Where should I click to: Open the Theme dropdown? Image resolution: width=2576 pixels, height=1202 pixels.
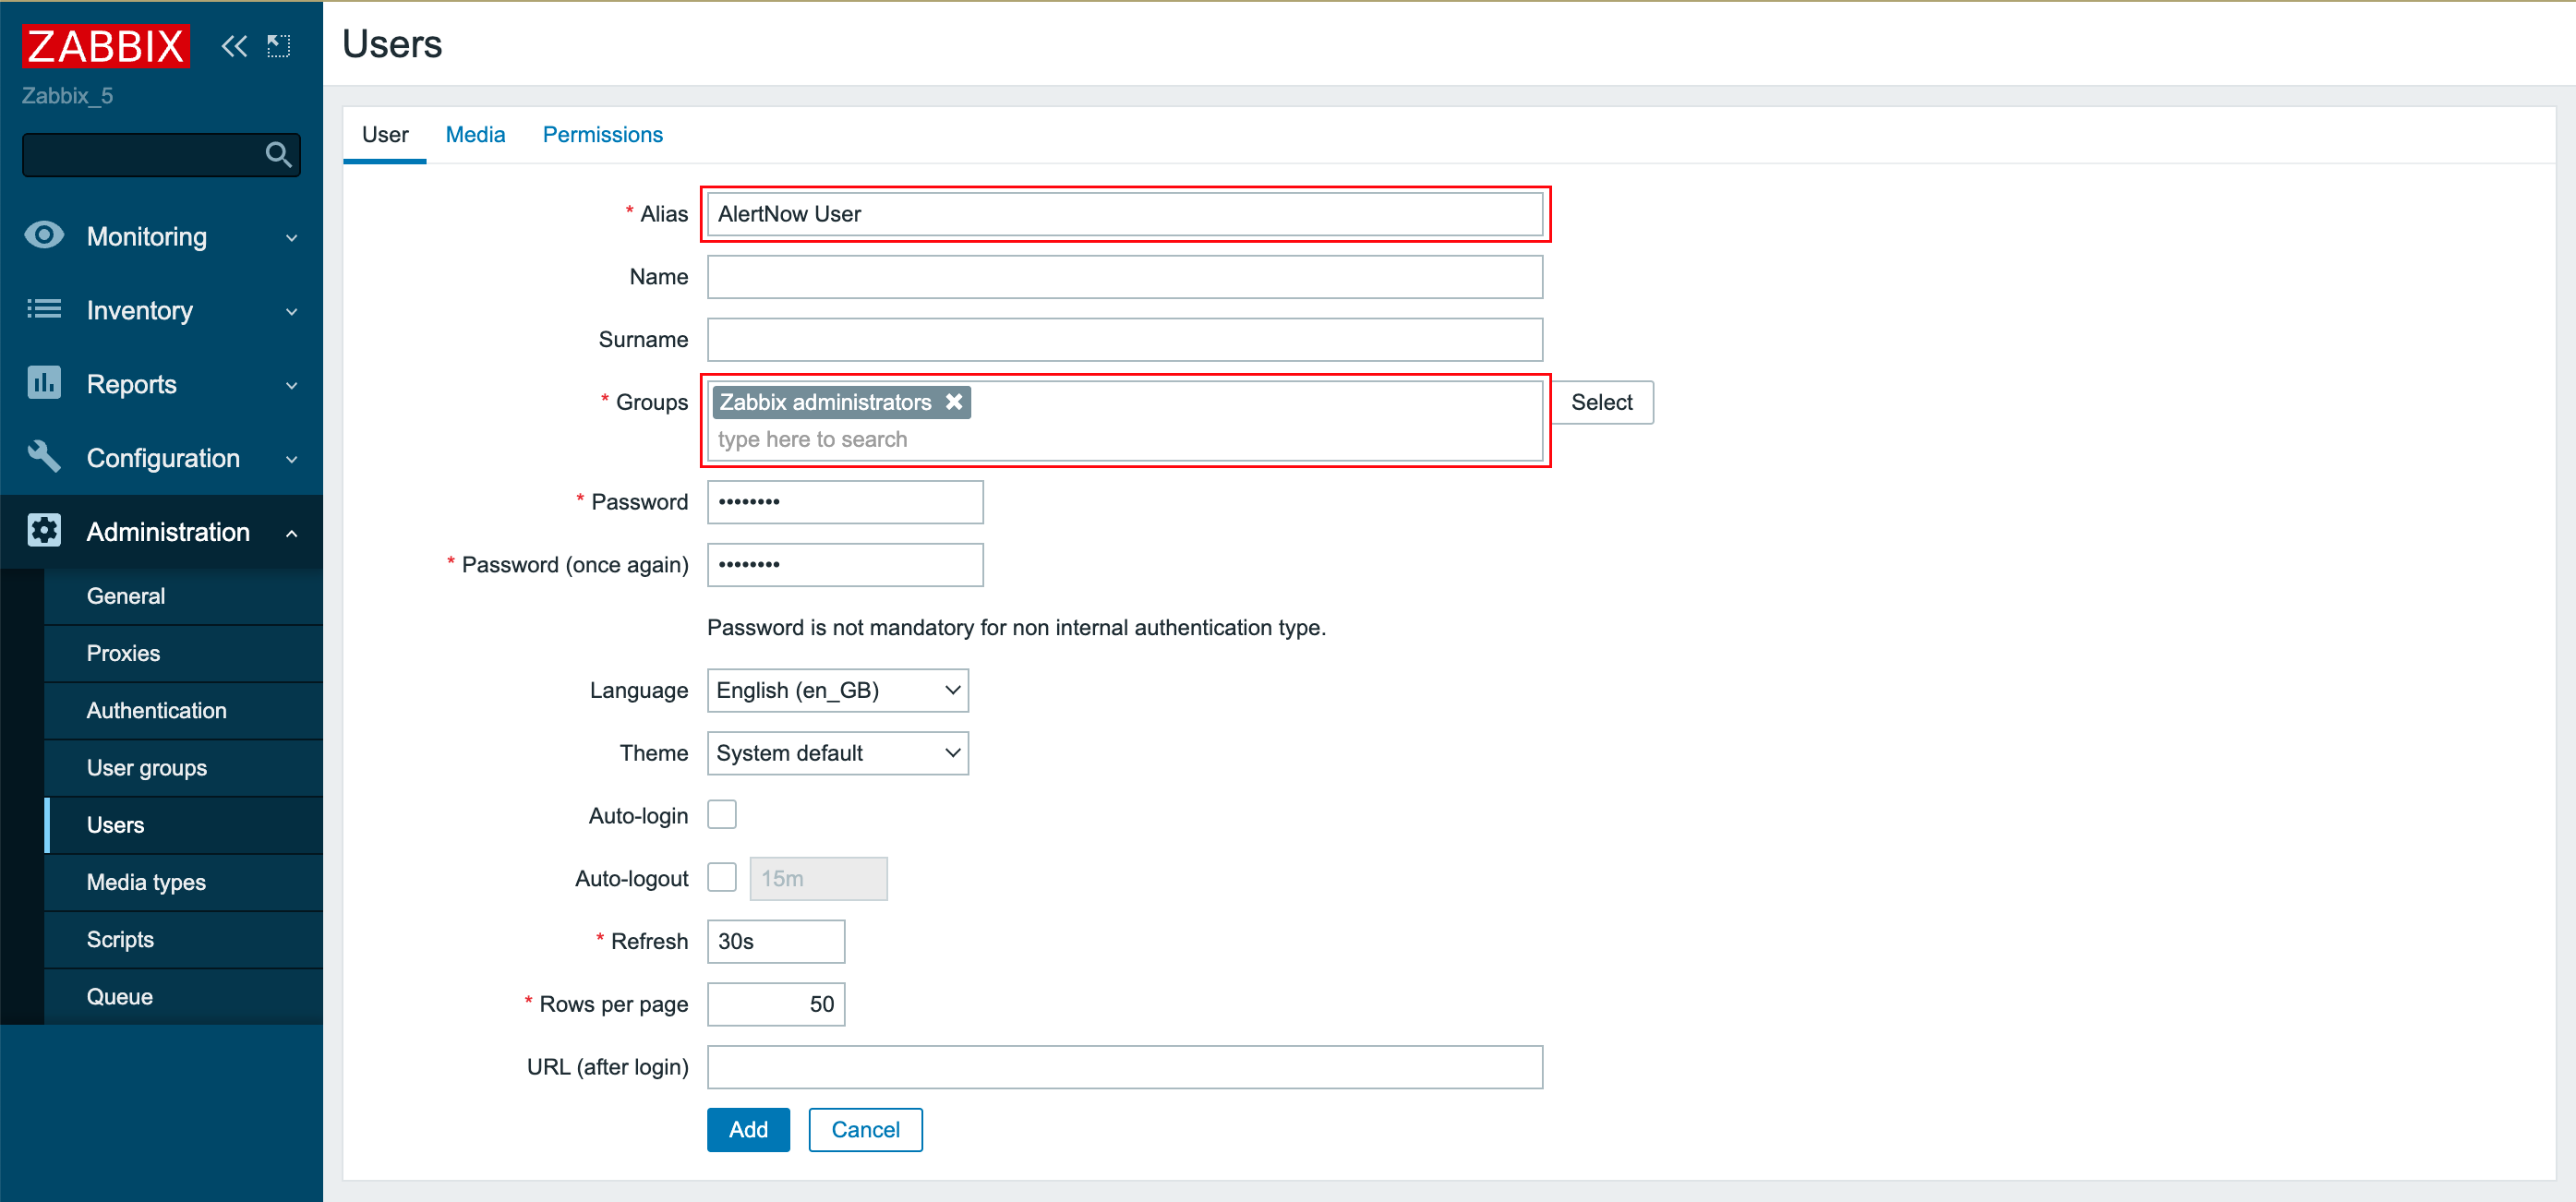tap(837, 753)
